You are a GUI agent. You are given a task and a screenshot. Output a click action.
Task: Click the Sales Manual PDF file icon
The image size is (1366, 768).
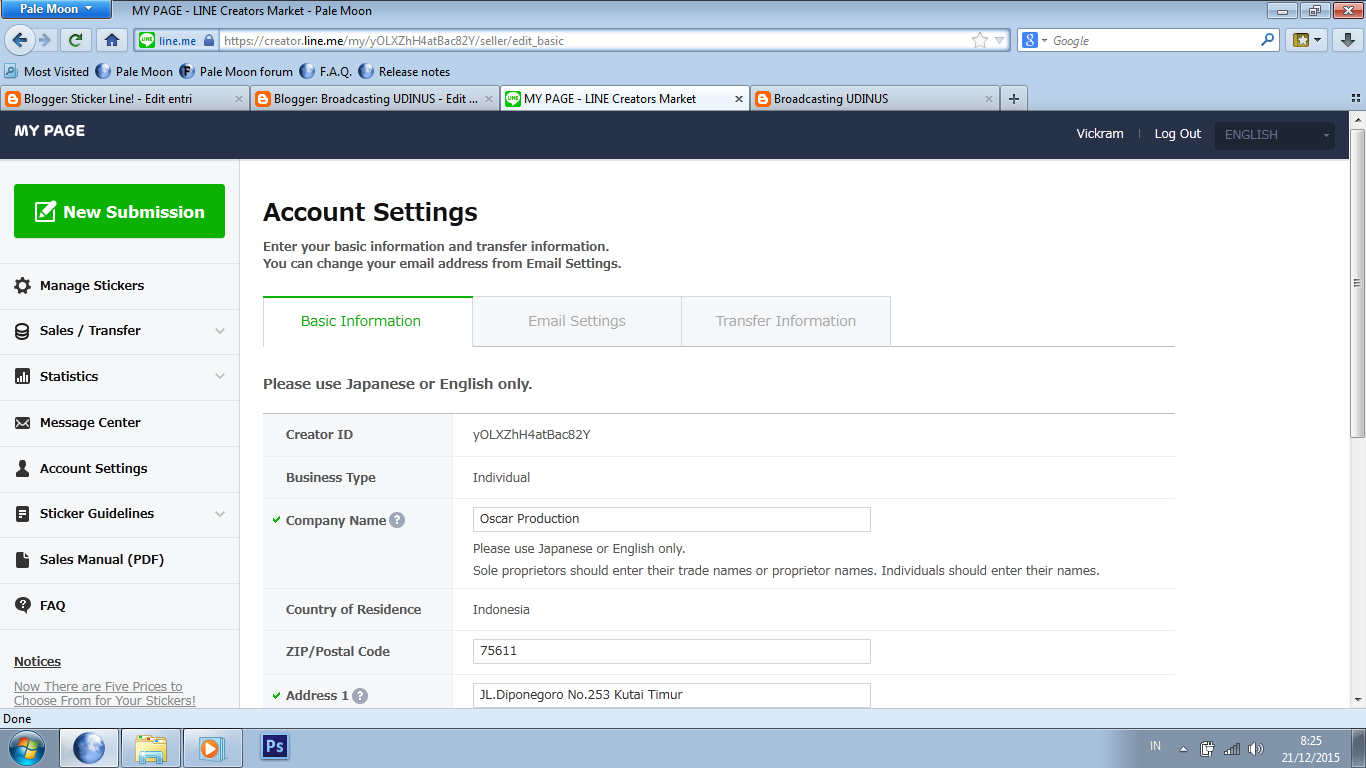(x=22, y=560)
